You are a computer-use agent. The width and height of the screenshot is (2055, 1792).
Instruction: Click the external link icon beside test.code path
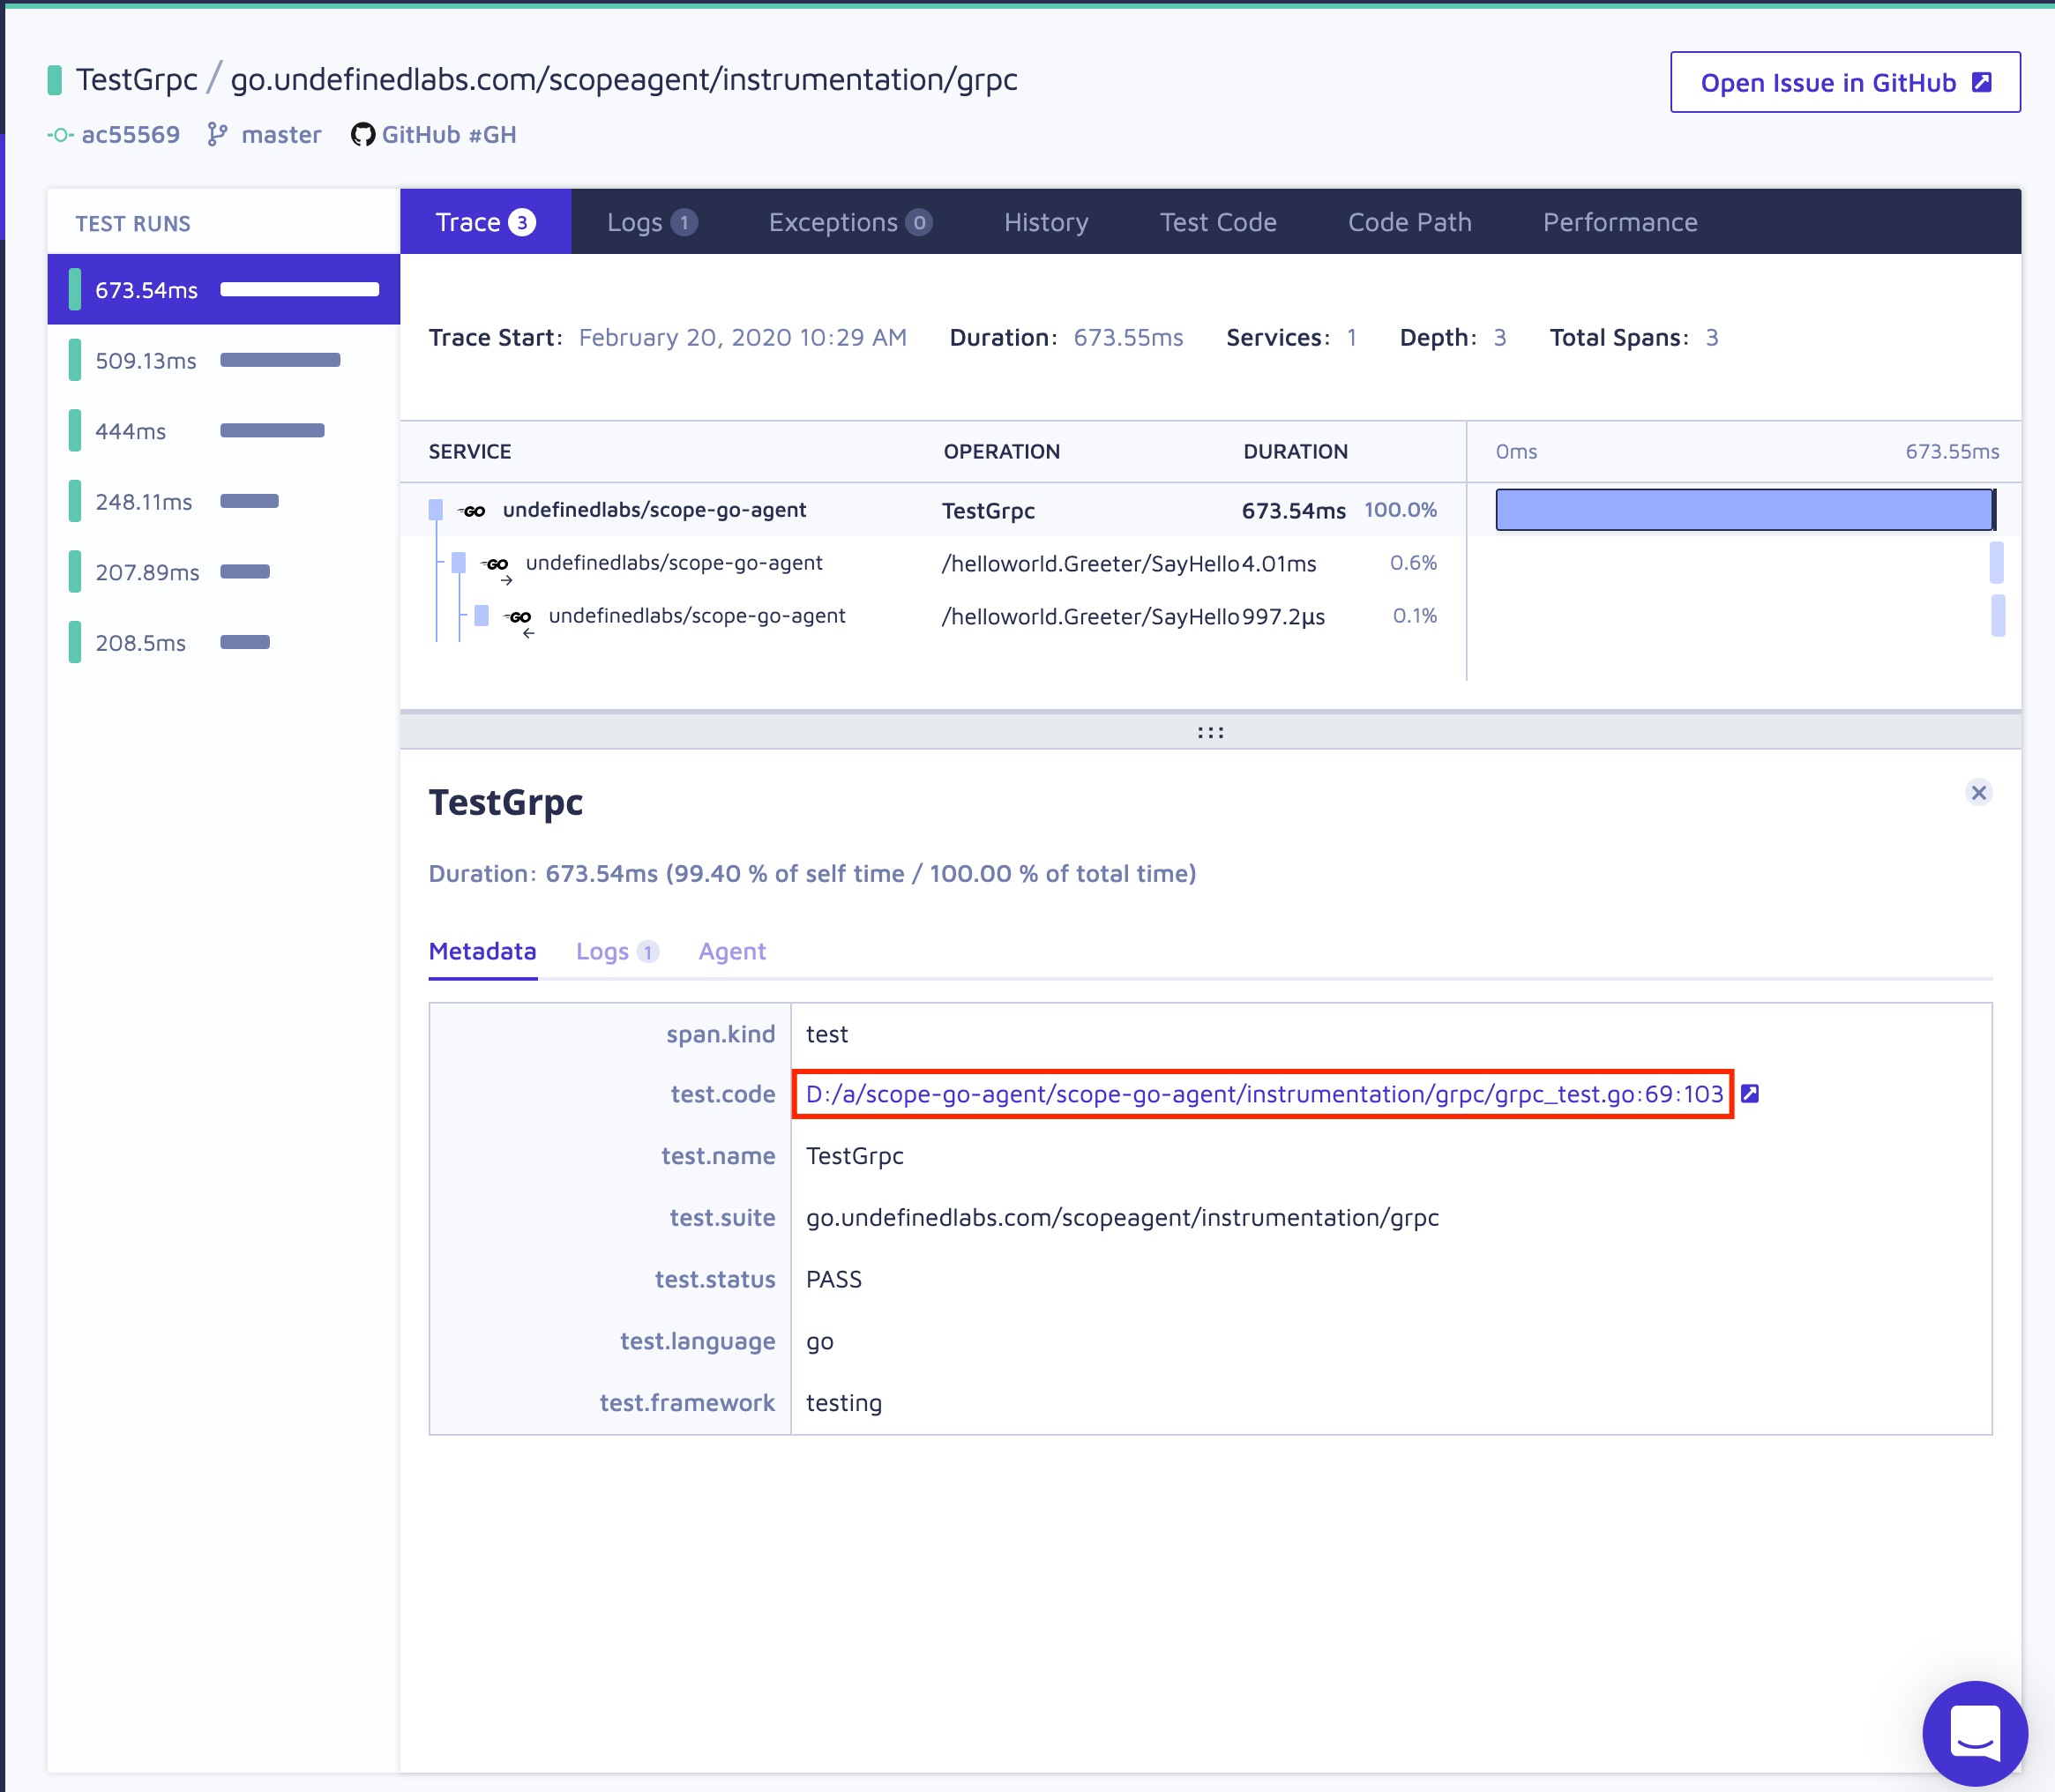(x=1750, y=1093)
